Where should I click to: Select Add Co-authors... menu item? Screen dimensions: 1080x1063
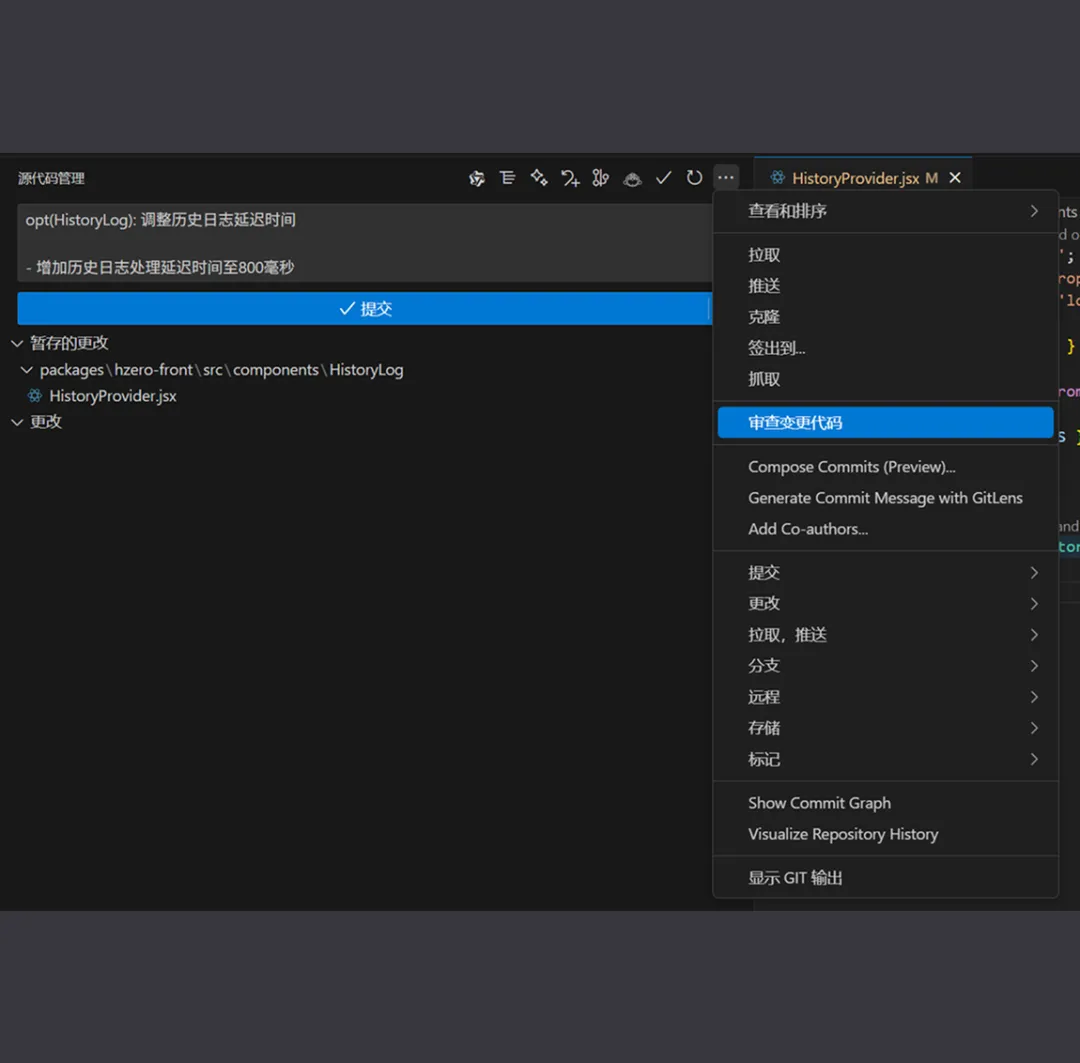tap(886, 529)
